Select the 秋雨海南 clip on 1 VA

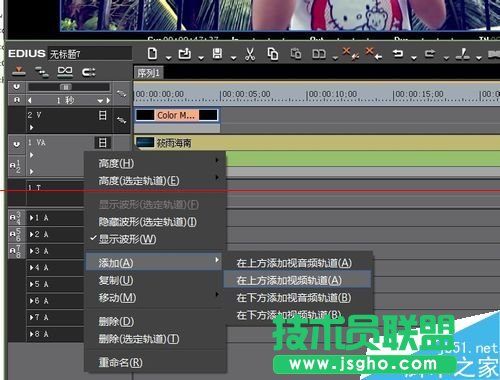coord(317,143)
